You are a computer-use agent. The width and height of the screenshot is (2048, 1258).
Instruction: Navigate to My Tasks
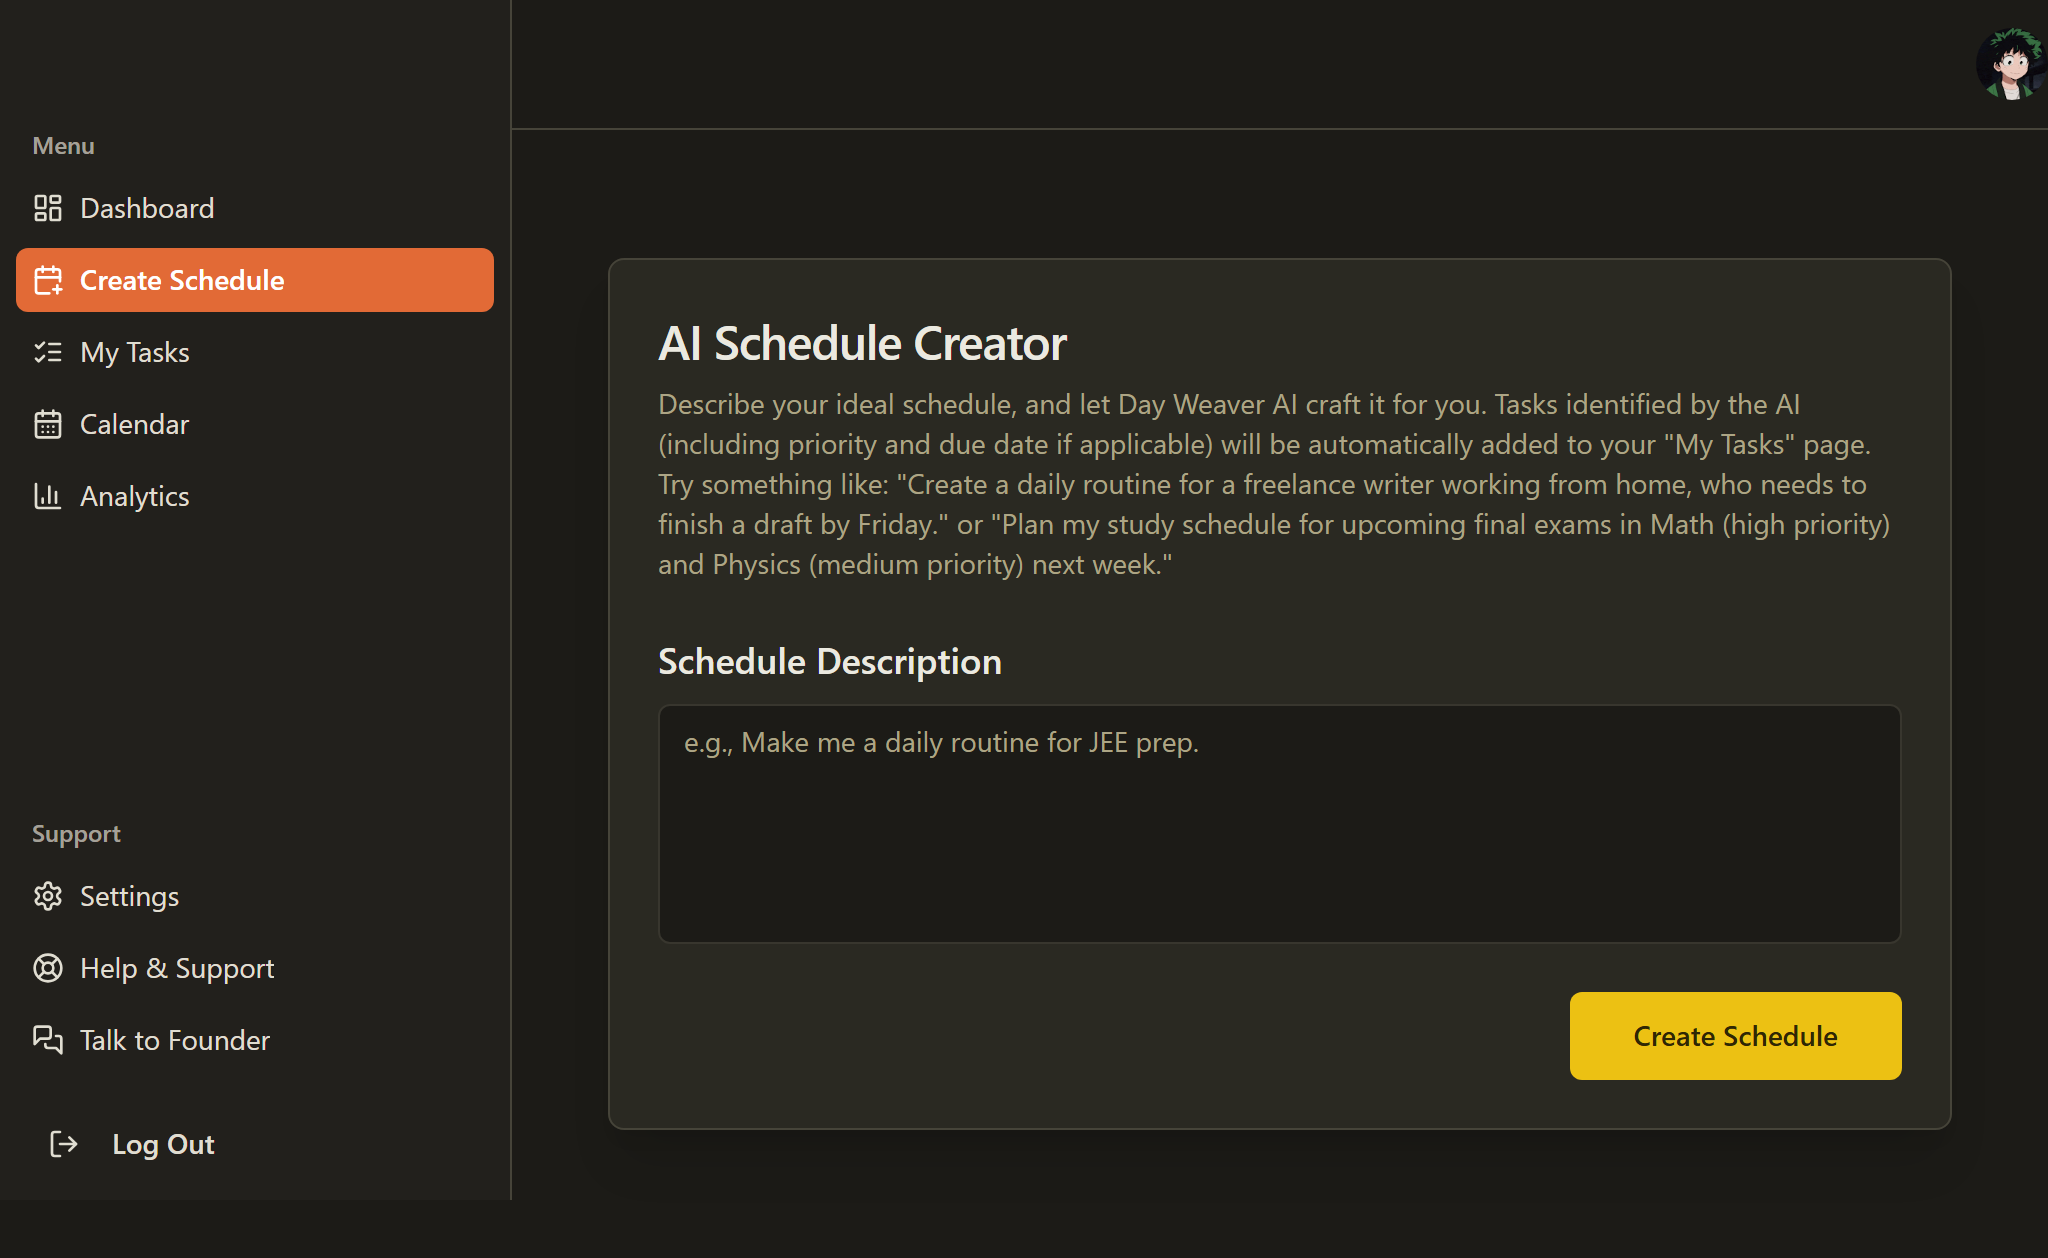click(135, 352)
